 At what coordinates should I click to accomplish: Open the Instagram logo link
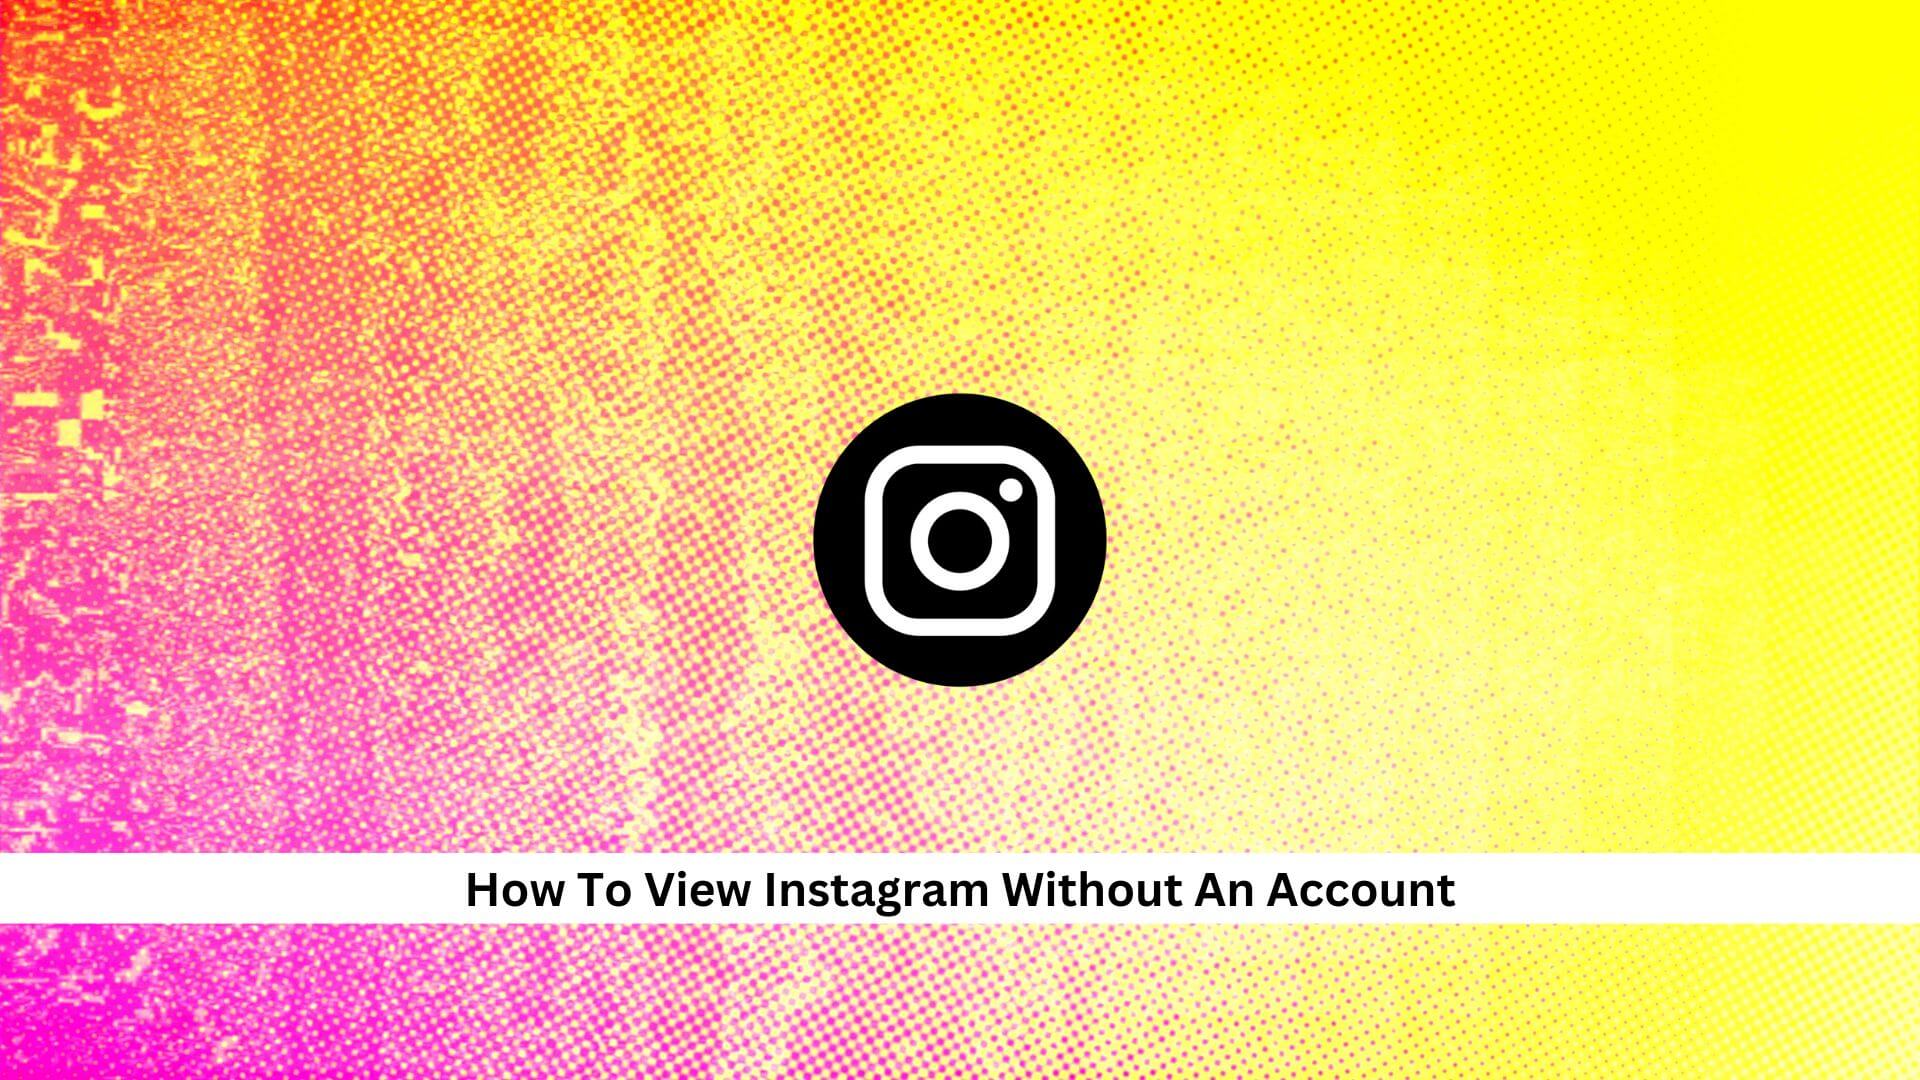959,539
